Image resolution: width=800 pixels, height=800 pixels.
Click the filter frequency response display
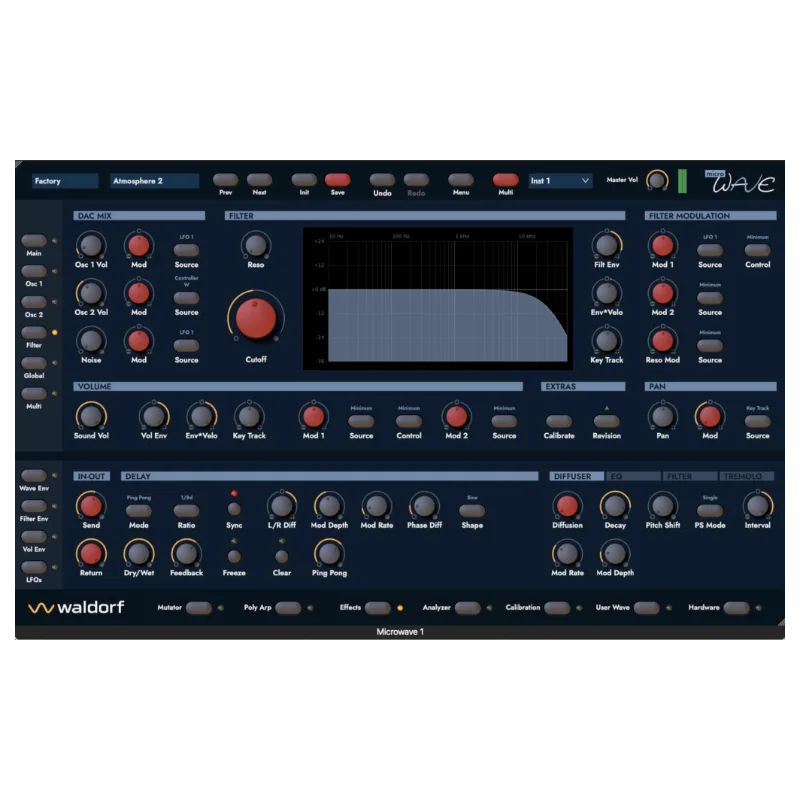click(x=438, y=298)
